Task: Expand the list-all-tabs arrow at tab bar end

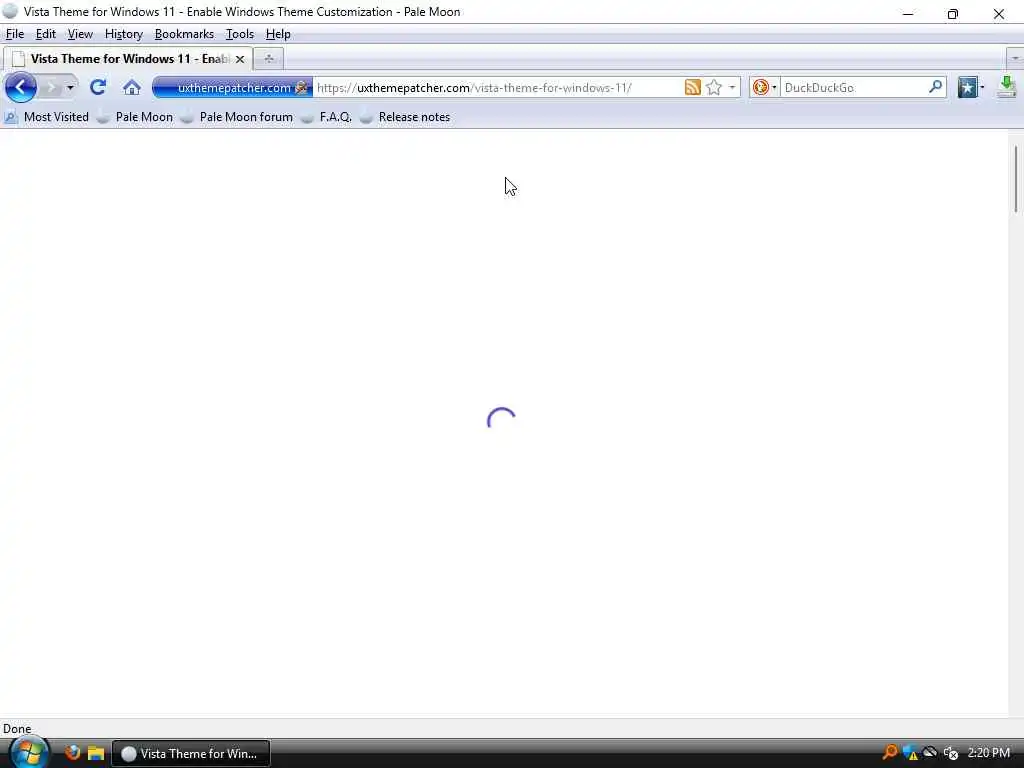Action: tap(1015, 59)
